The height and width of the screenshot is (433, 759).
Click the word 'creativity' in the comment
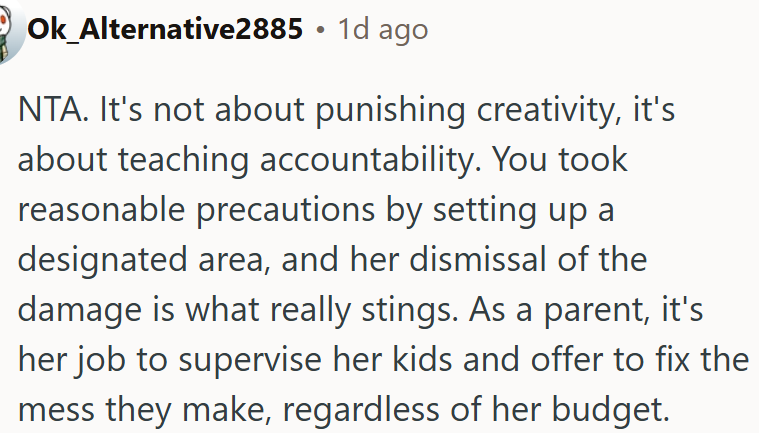coord(548,112)
